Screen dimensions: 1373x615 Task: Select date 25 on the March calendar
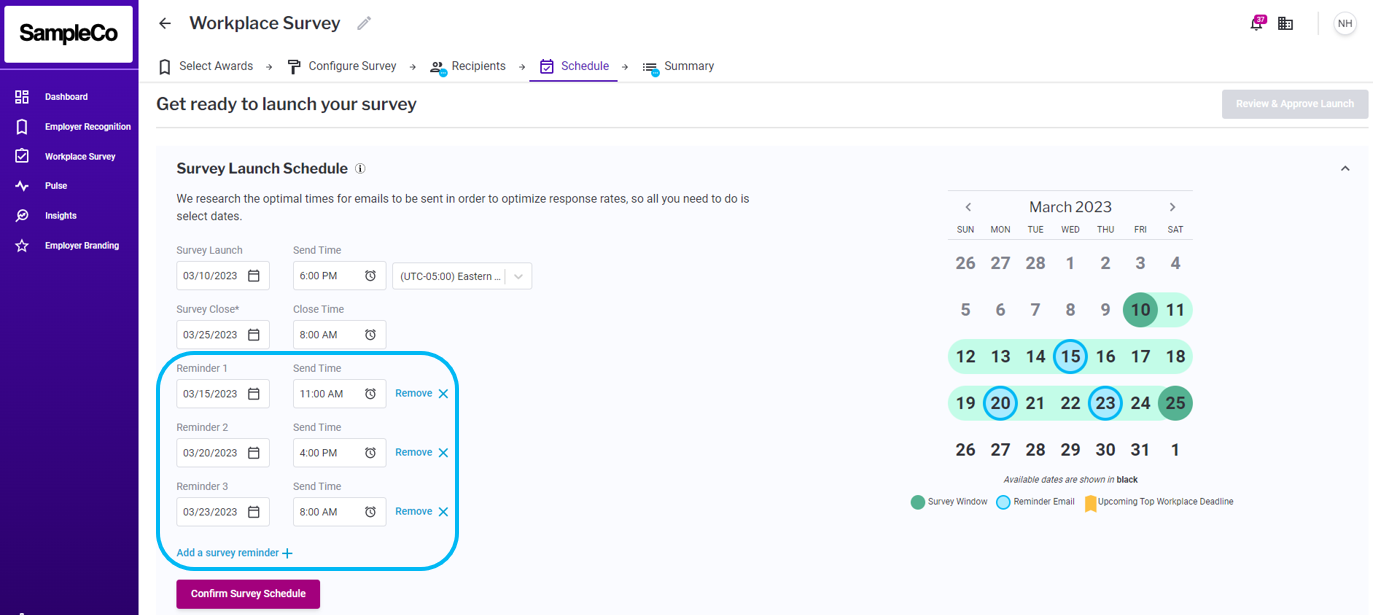click(1175, 402)
